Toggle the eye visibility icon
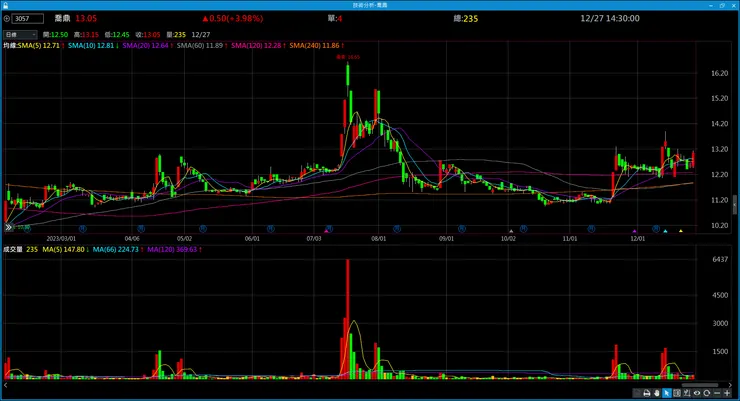Viewport: 740px width, 401px height. (x=697, y=393)
